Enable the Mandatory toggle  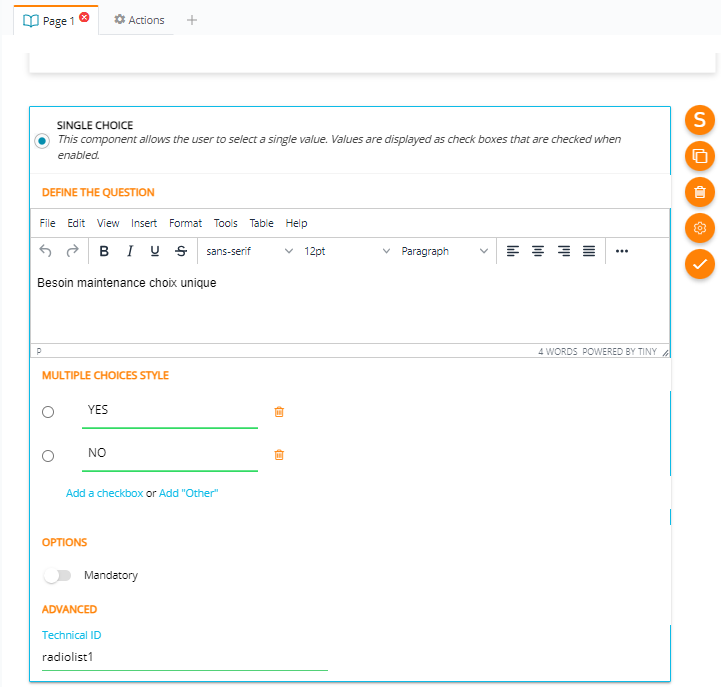click(58, 576)
